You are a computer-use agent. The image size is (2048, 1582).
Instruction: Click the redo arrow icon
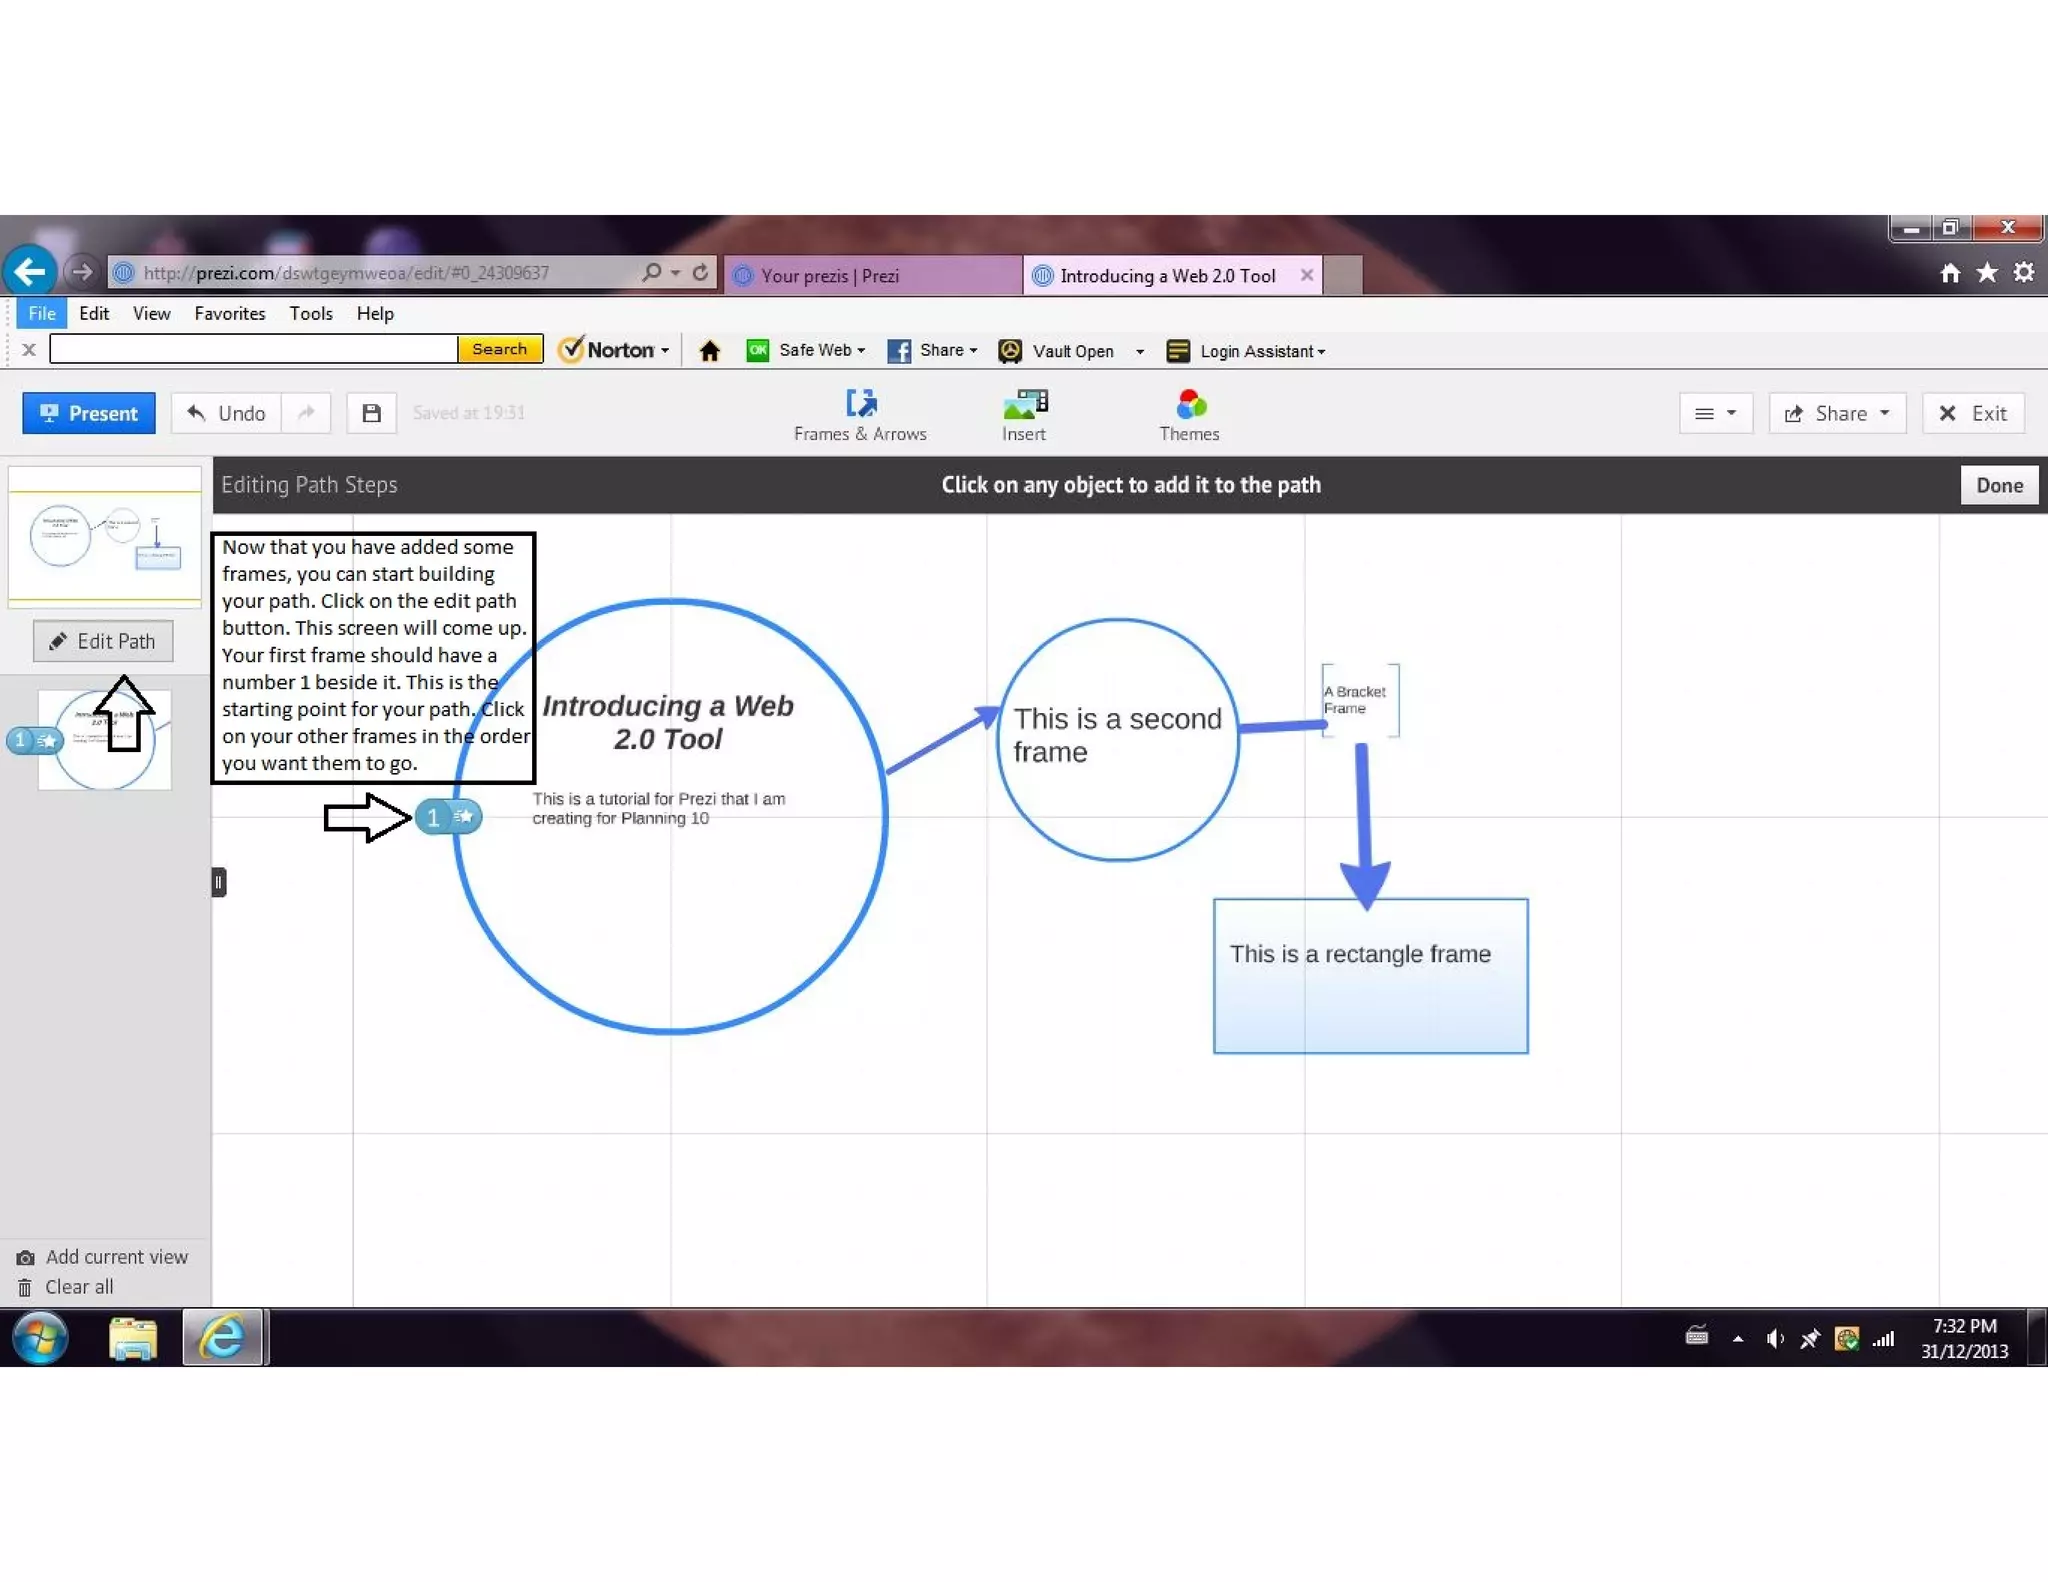coord(306,413)
